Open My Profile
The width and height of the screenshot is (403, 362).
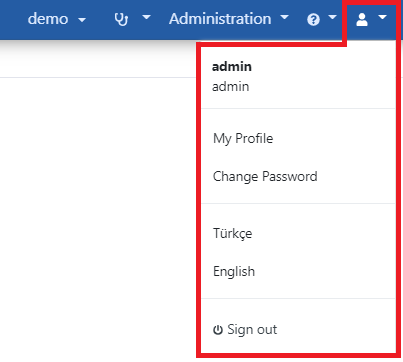tap(243, 138)
